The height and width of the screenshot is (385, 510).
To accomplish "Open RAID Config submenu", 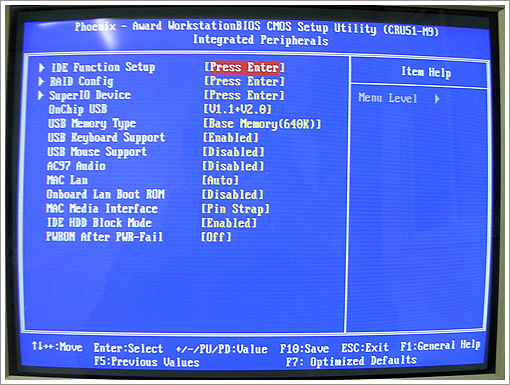I will [x=82, y=81].
